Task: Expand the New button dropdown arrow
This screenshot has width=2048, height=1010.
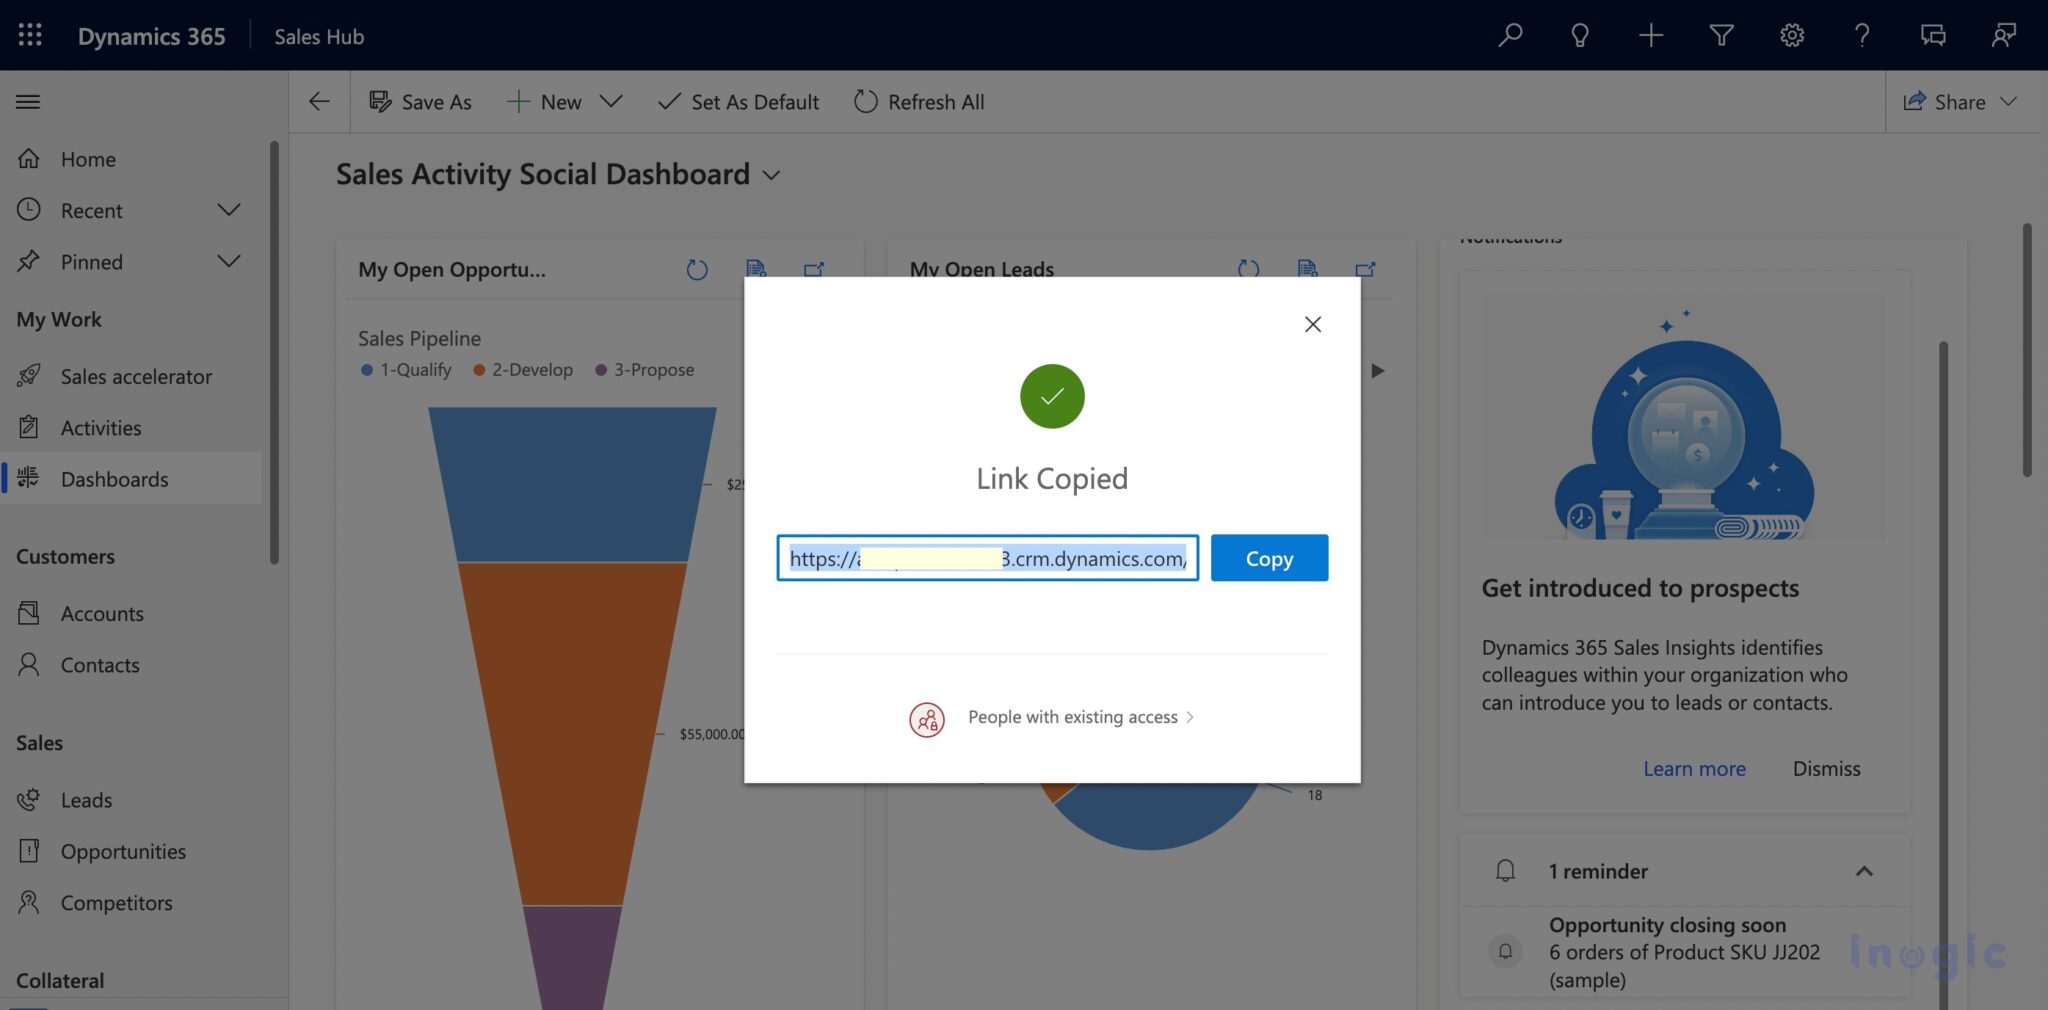Action: pos(612,101)
